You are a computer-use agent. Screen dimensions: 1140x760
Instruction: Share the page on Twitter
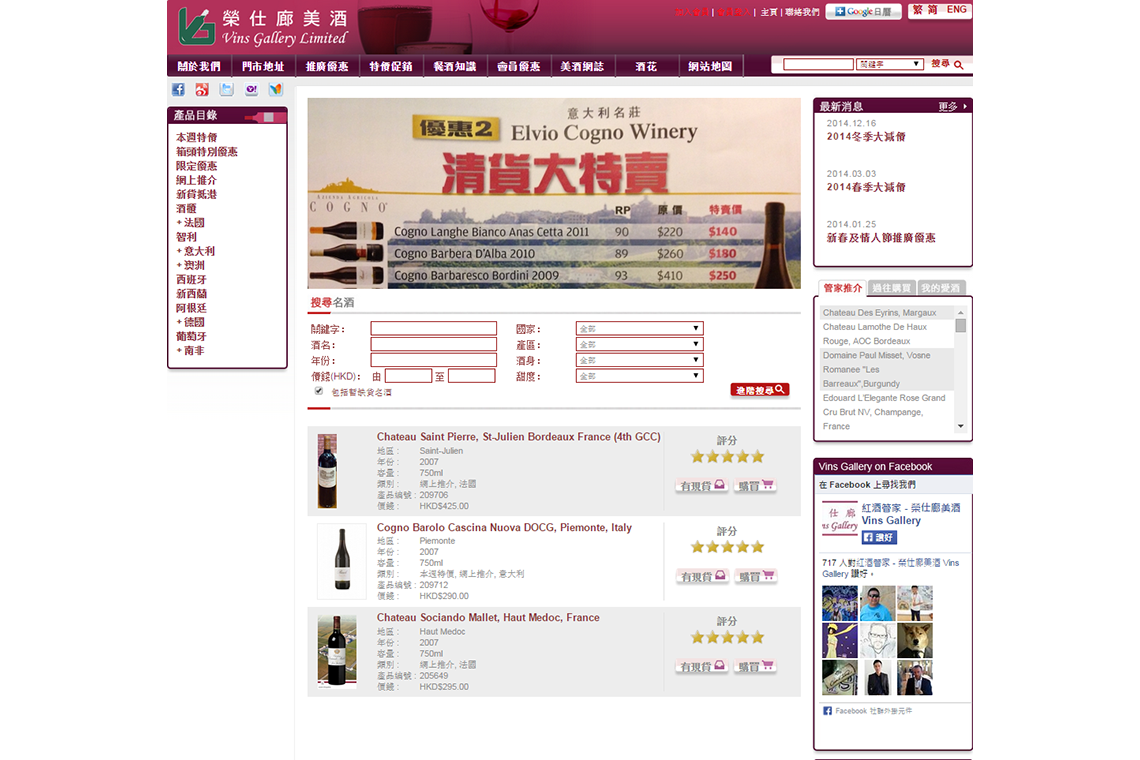(227, 89)
